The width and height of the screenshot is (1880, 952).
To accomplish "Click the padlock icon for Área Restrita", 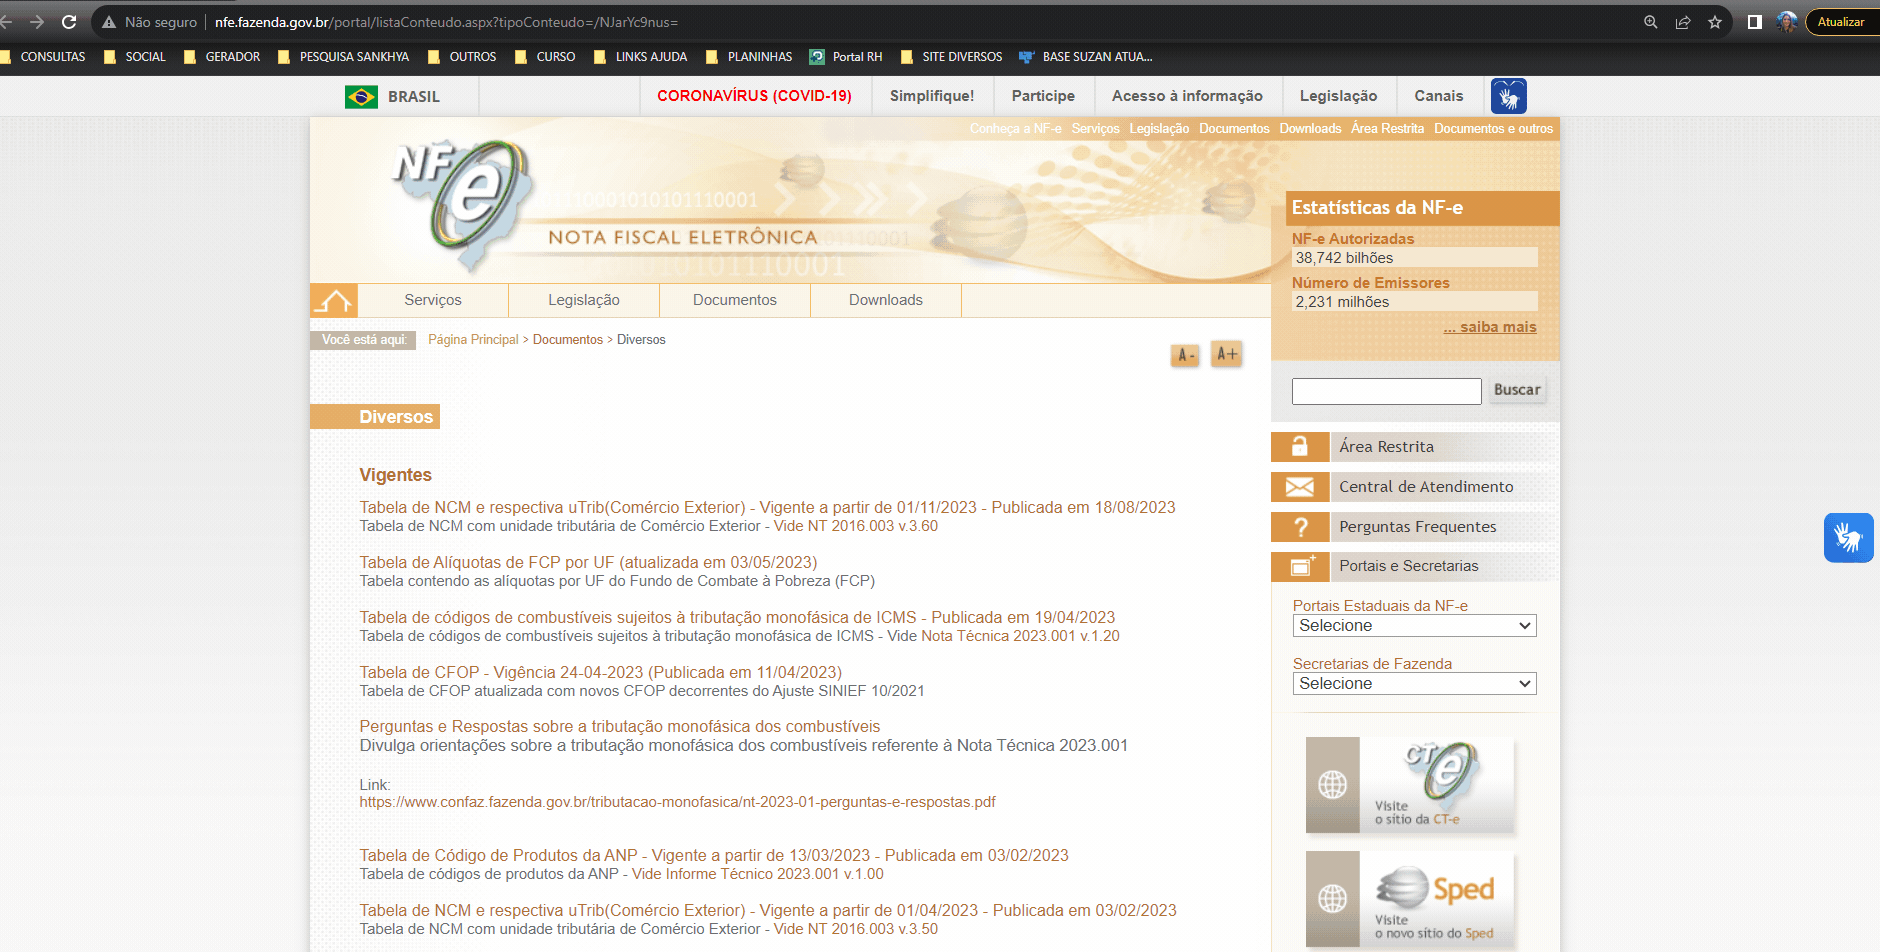I will coord(1300,447).
